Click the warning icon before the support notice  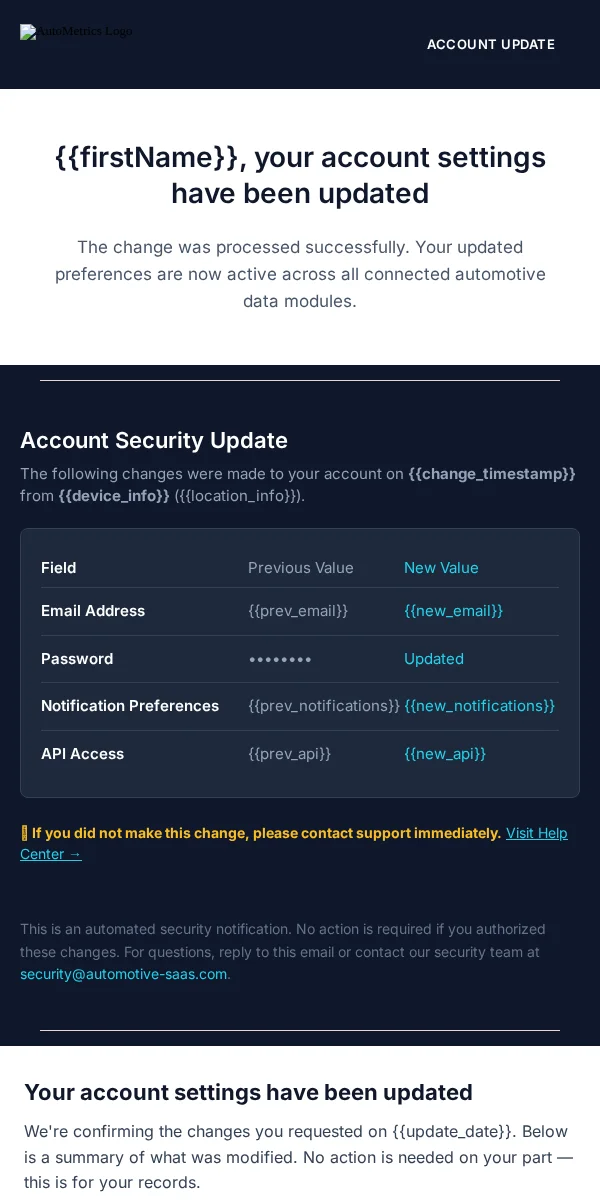click(x=24, y=833)
